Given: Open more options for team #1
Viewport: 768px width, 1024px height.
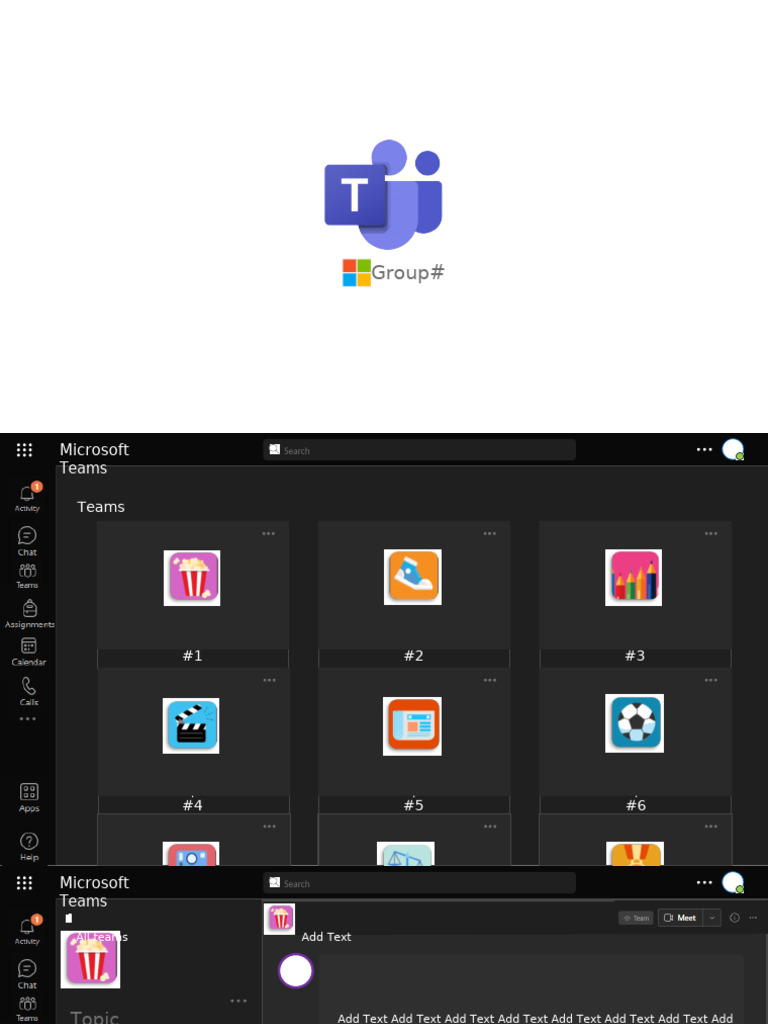Looking at the screenshot, I should [x=268, y=534].
